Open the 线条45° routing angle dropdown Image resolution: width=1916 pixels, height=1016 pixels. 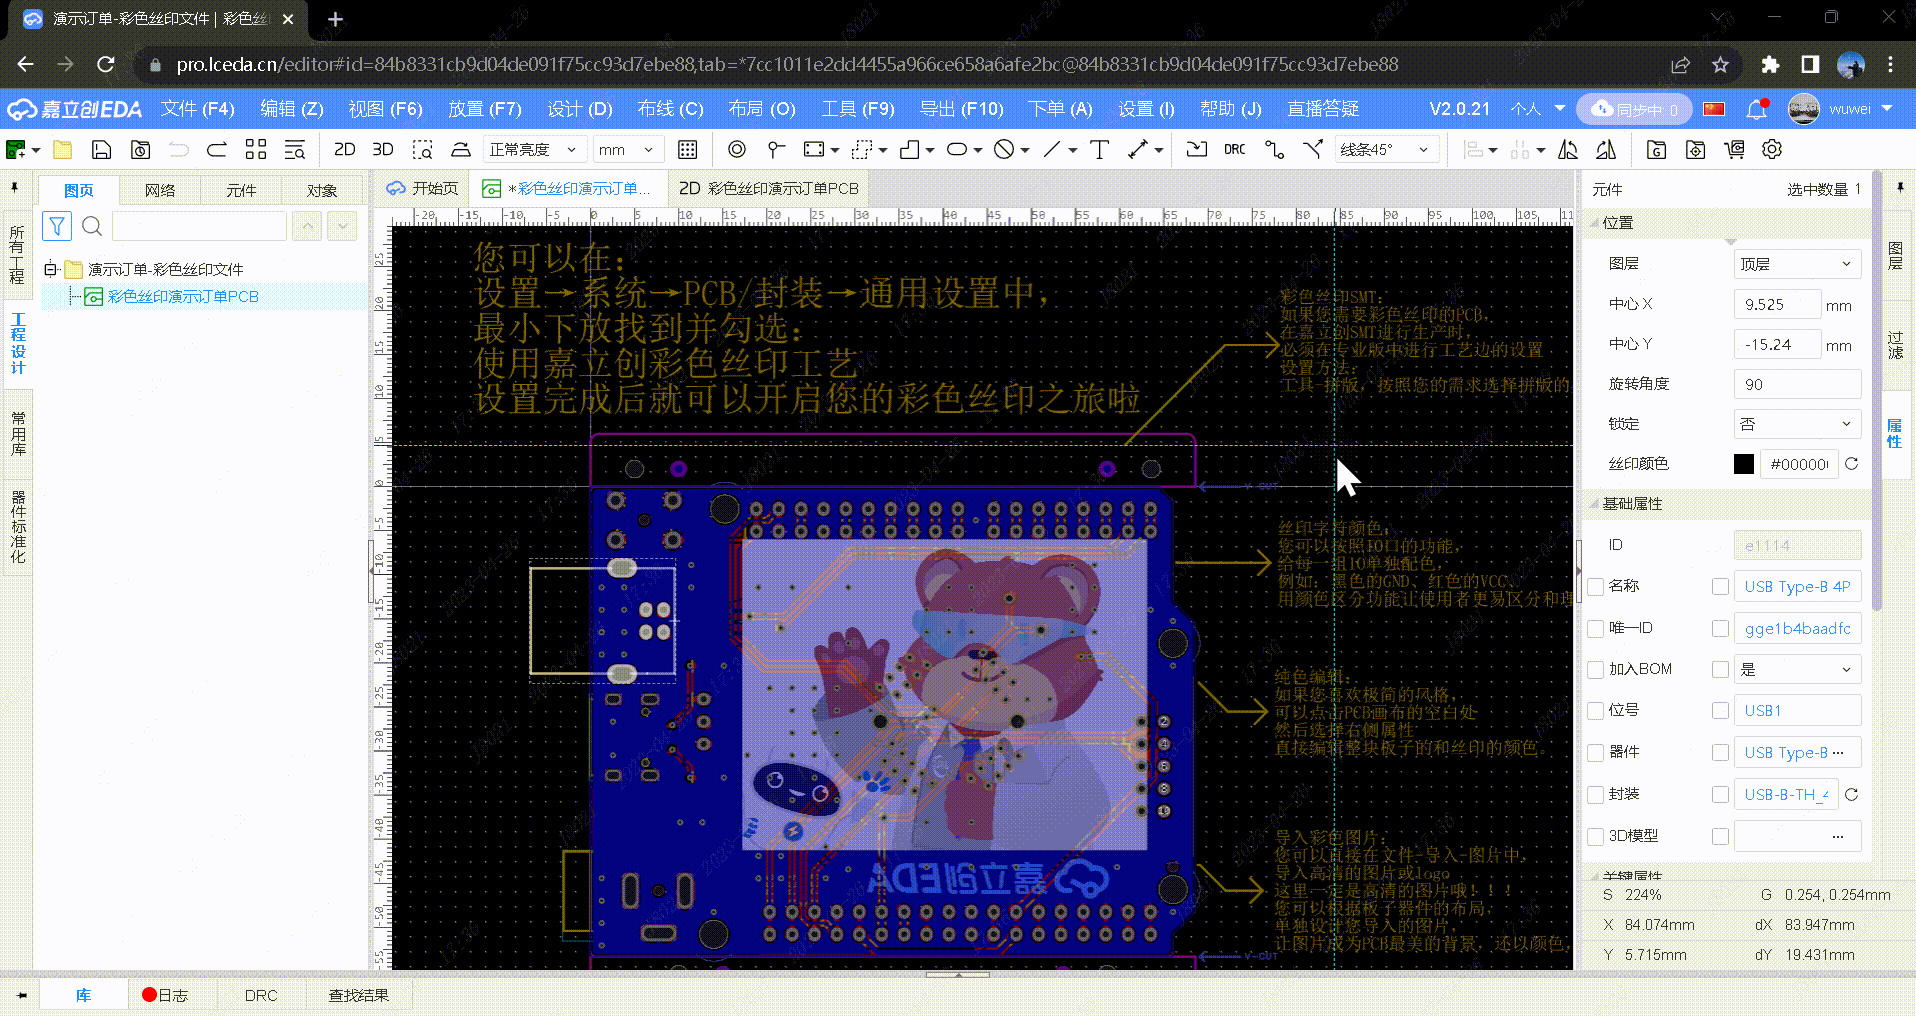click(1386, 150)
